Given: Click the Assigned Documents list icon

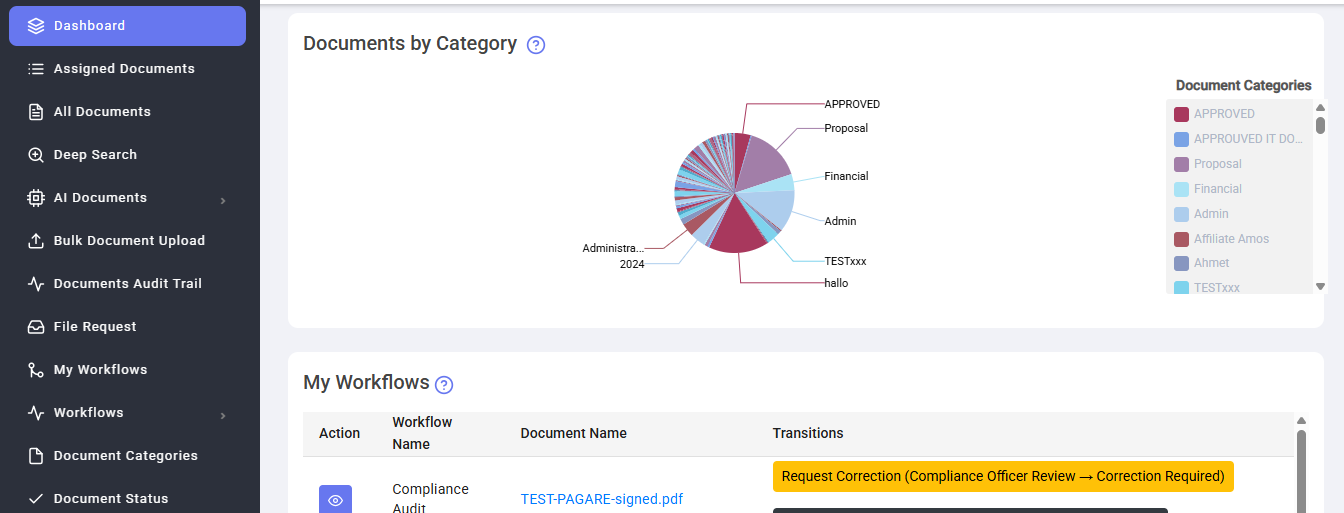Looking at the screenshot, I should [x=36, y=69].
